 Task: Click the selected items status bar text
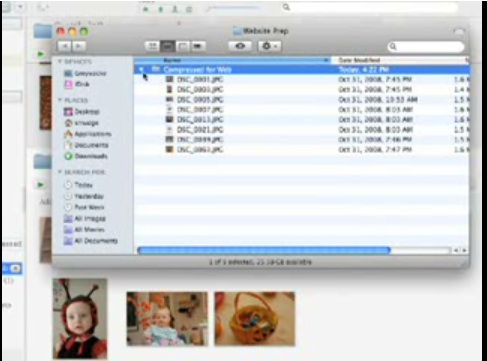coord(260,262)
